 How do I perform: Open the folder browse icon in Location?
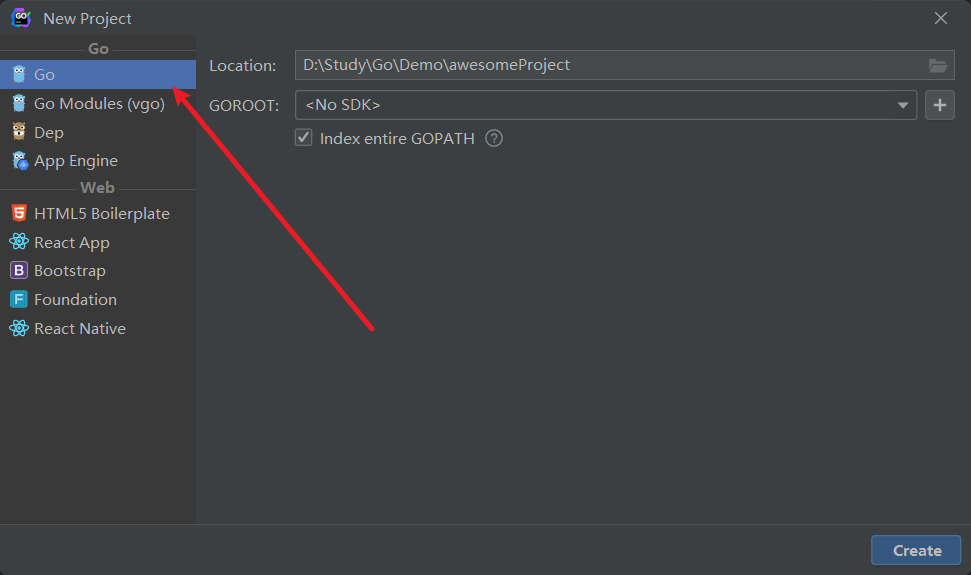[938, 65]
